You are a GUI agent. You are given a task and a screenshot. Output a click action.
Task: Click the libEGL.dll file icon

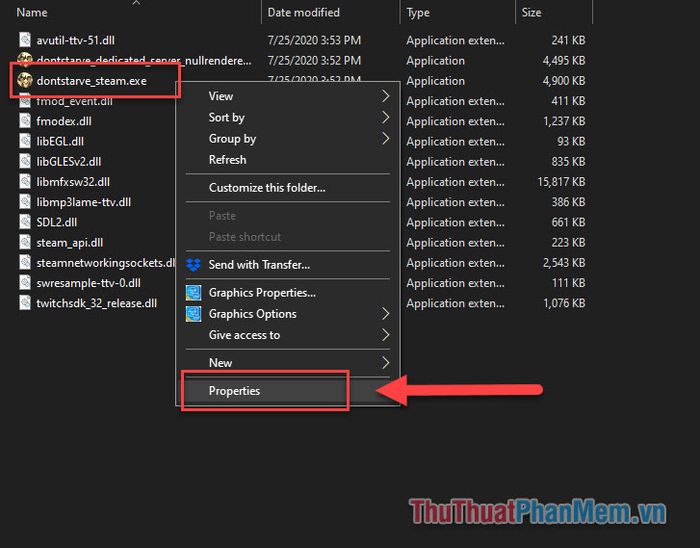(25, 141)
